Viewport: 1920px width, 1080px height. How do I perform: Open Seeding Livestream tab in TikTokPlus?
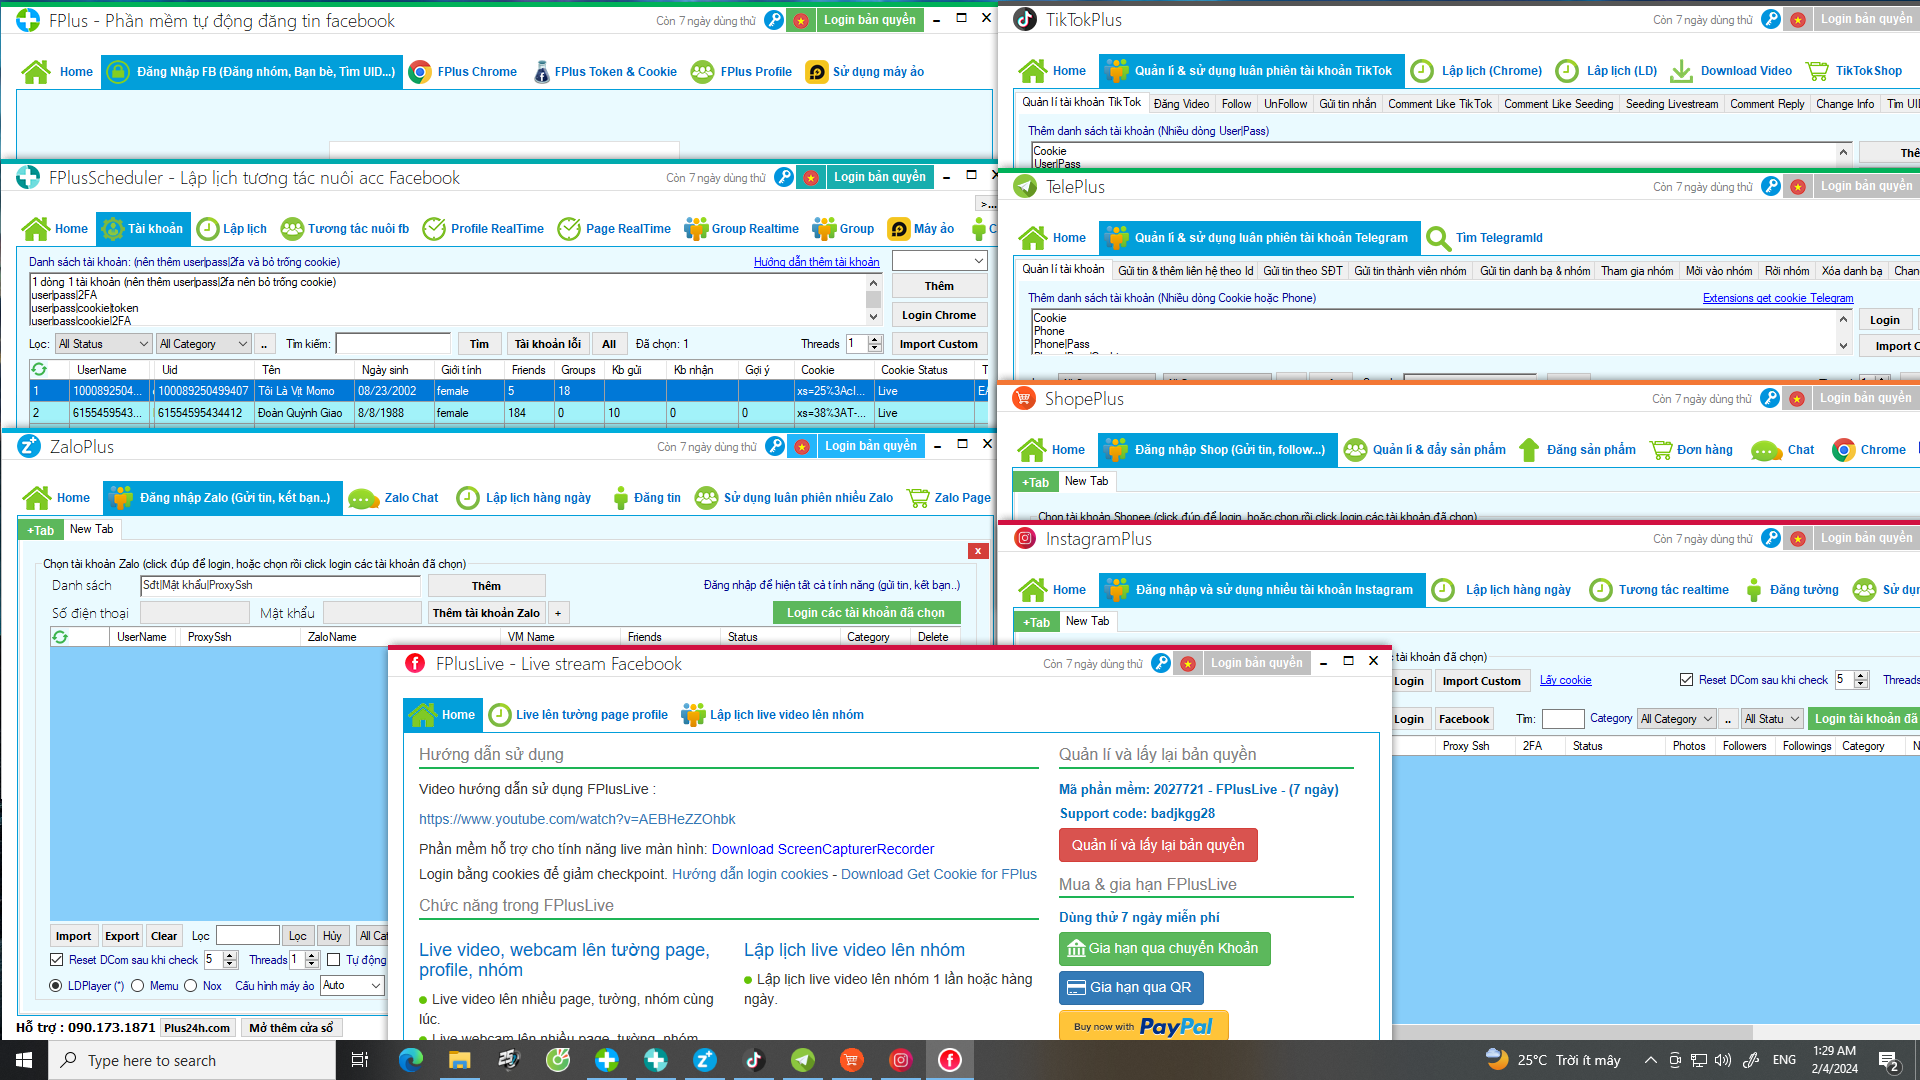point(1672,104)
